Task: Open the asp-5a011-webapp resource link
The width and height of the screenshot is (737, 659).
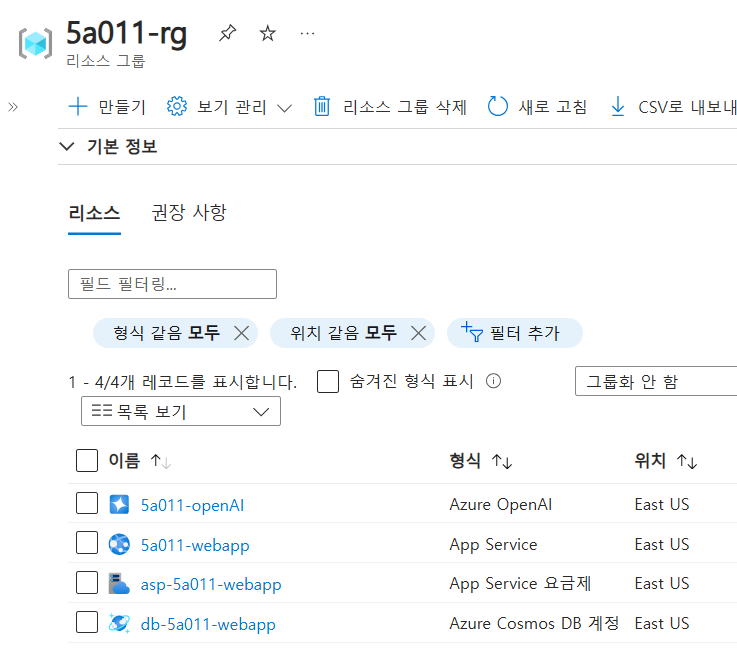Action: point(211,585)
